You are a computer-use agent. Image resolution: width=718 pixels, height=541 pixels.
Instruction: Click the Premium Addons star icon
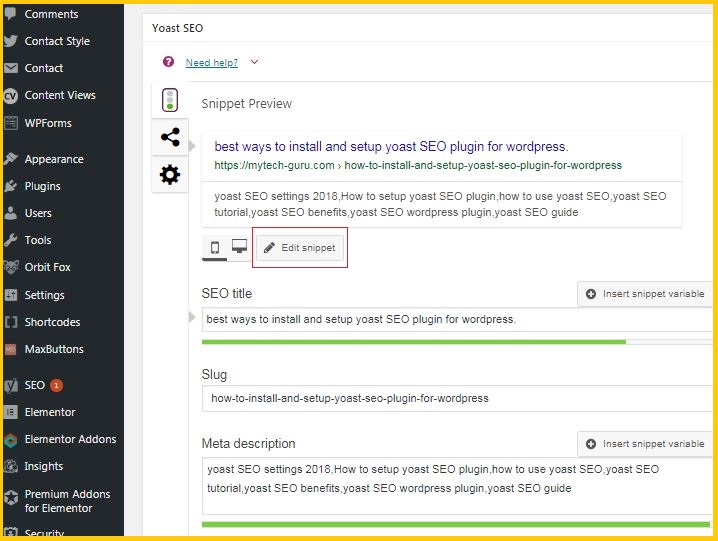[x=11, y=497]
